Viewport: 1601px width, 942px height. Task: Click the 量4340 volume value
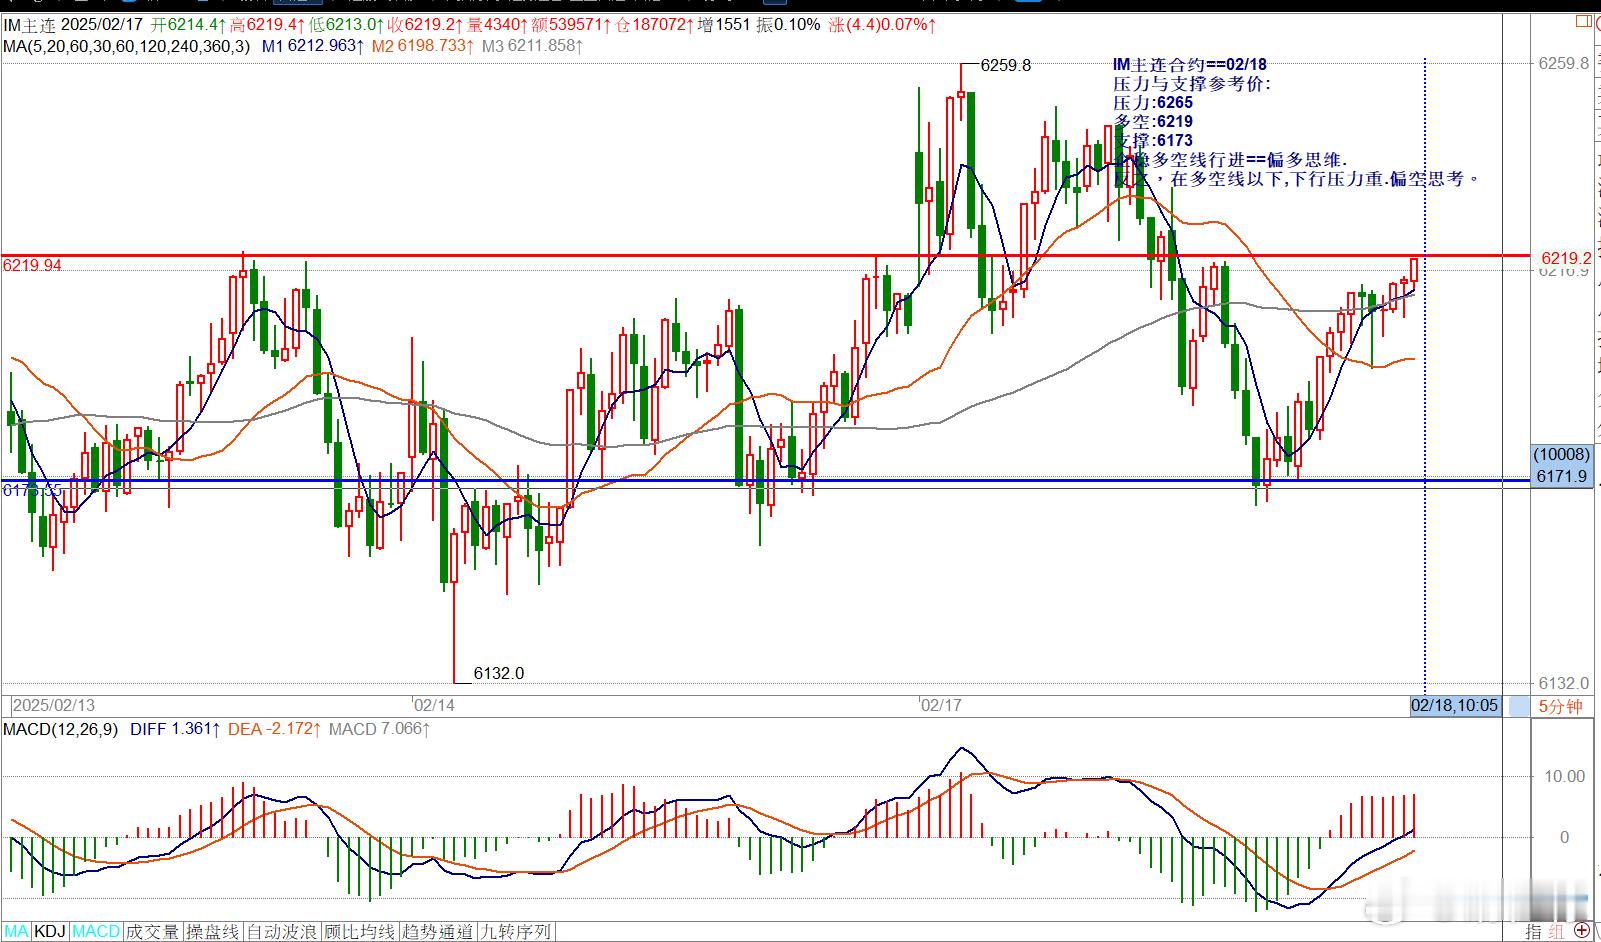click(x=498, y=25)
